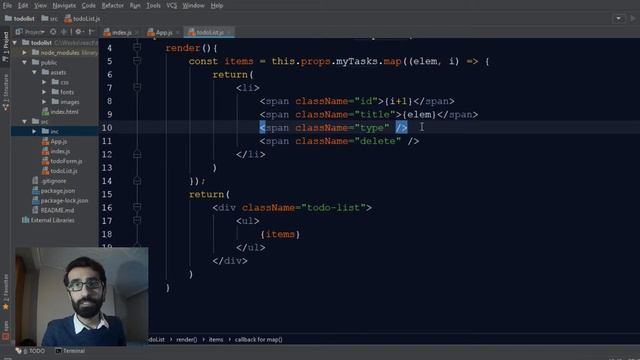Click the todolist folder icon in navigation bar
This screenshot has height=360, width=640.
point(8,18)
